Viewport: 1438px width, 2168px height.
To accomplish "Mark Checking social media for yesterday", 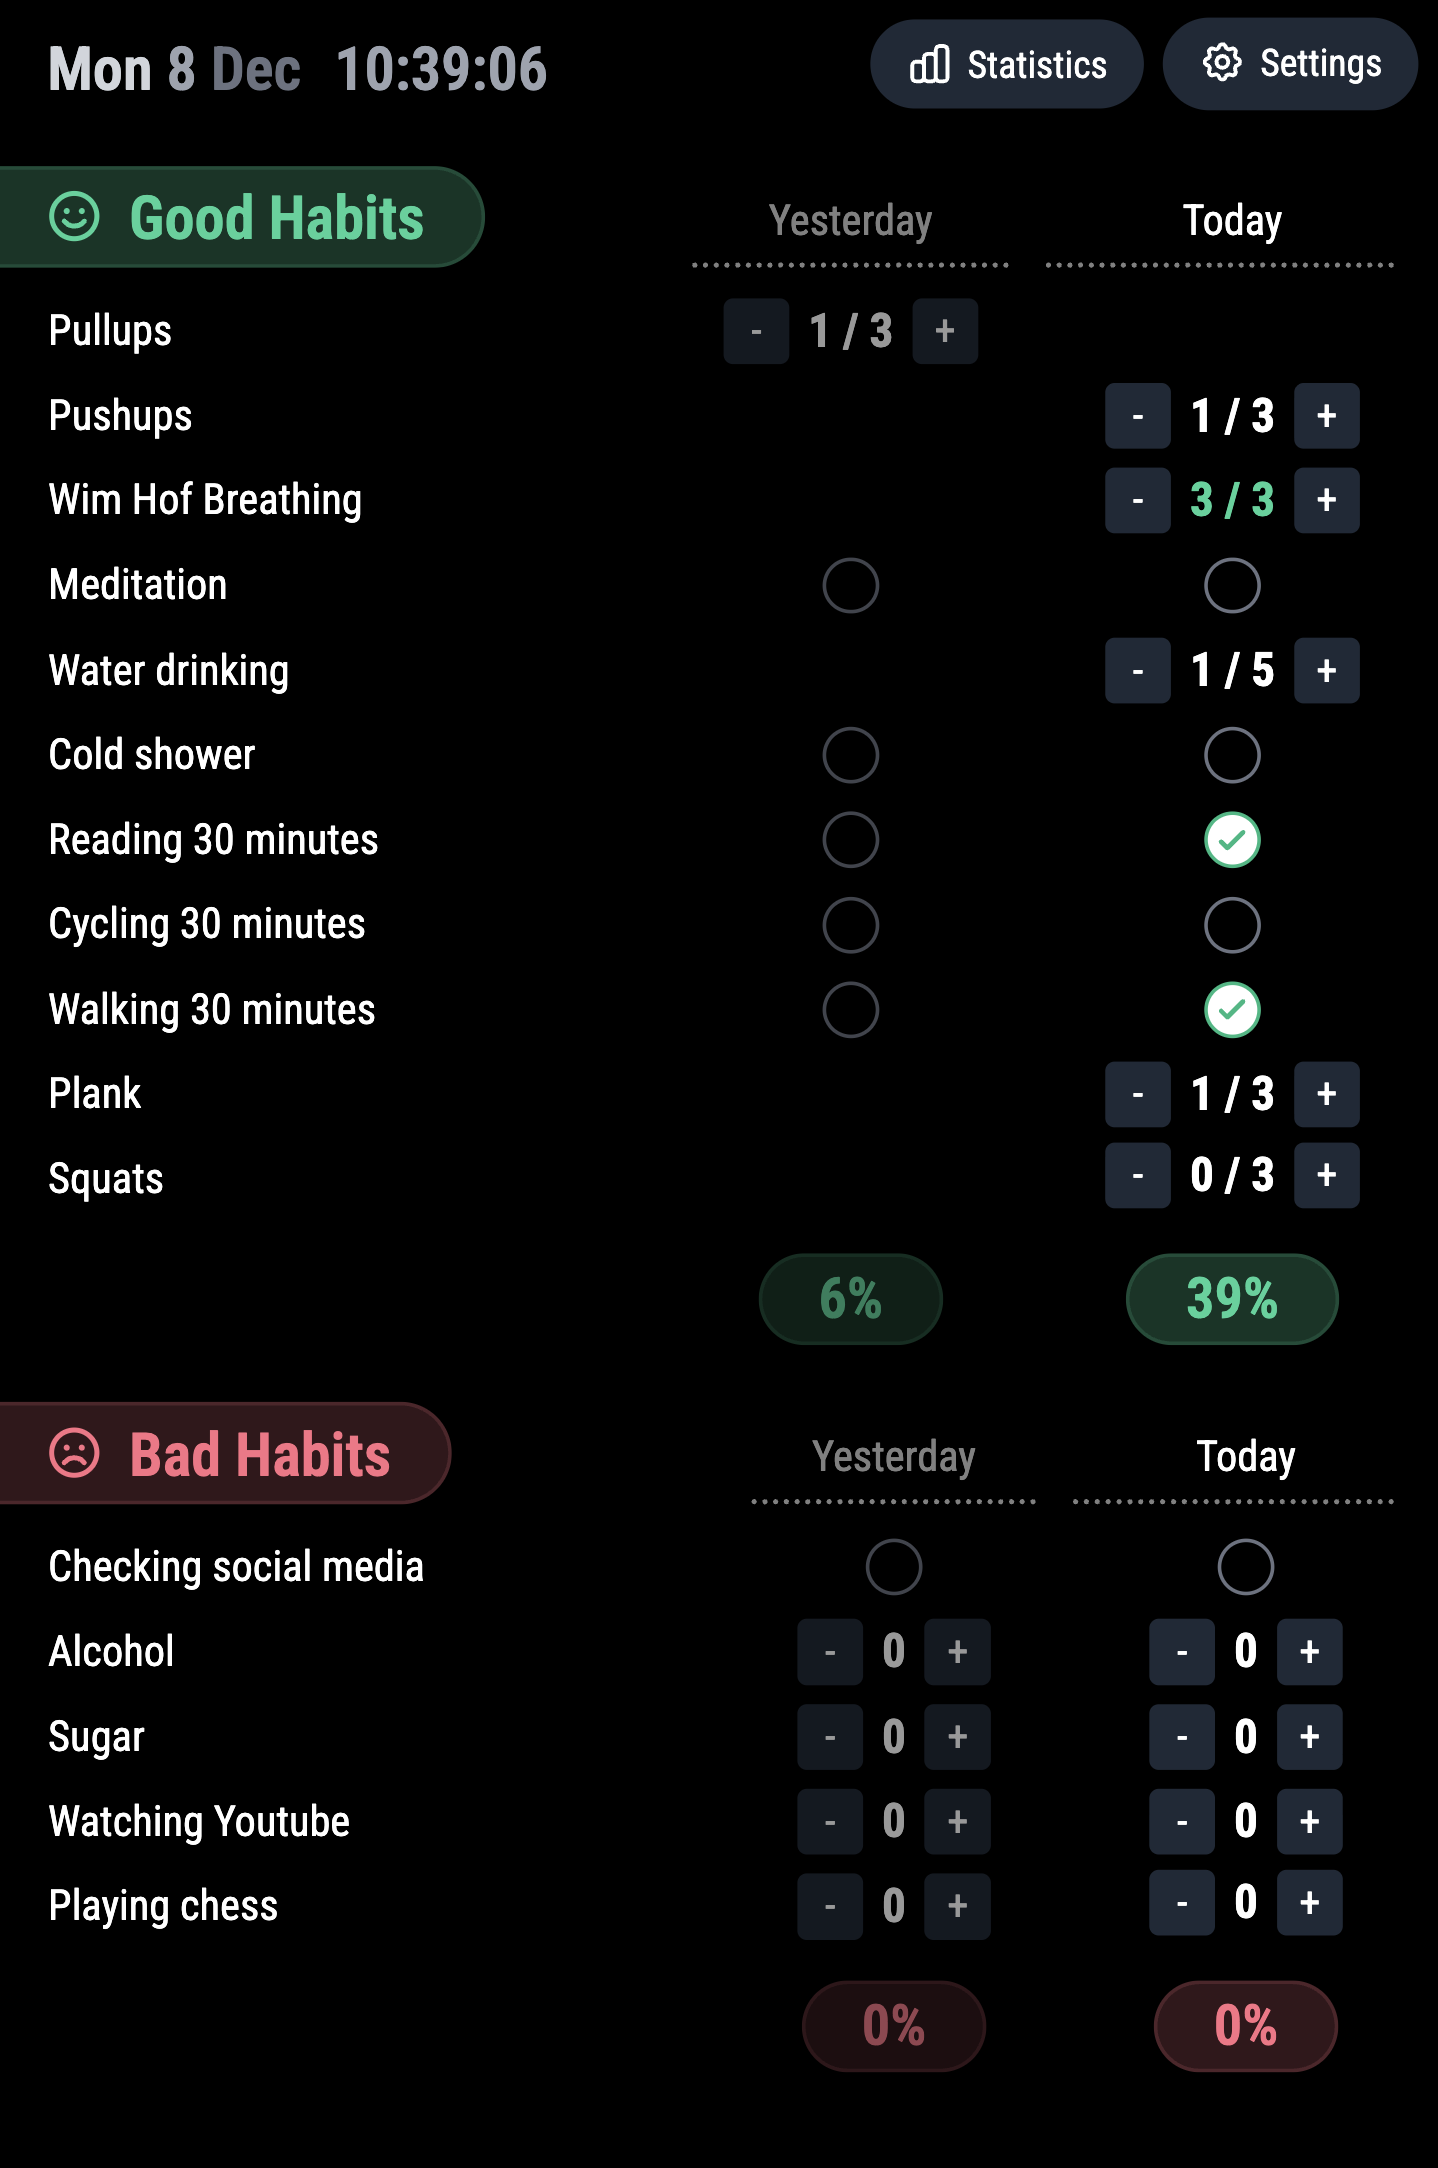I will click(x=893, y=1566).
